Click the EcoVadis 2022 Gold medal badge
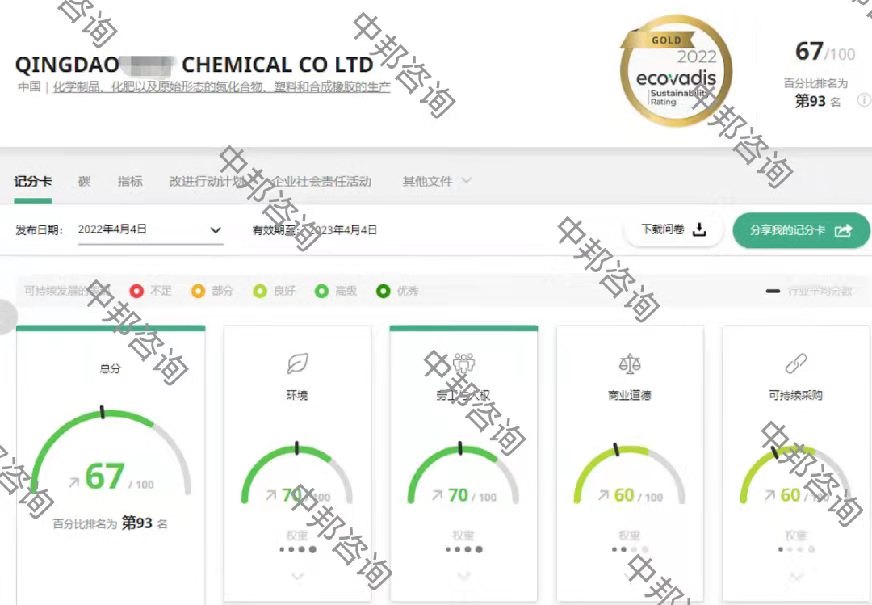 (676, 71)
